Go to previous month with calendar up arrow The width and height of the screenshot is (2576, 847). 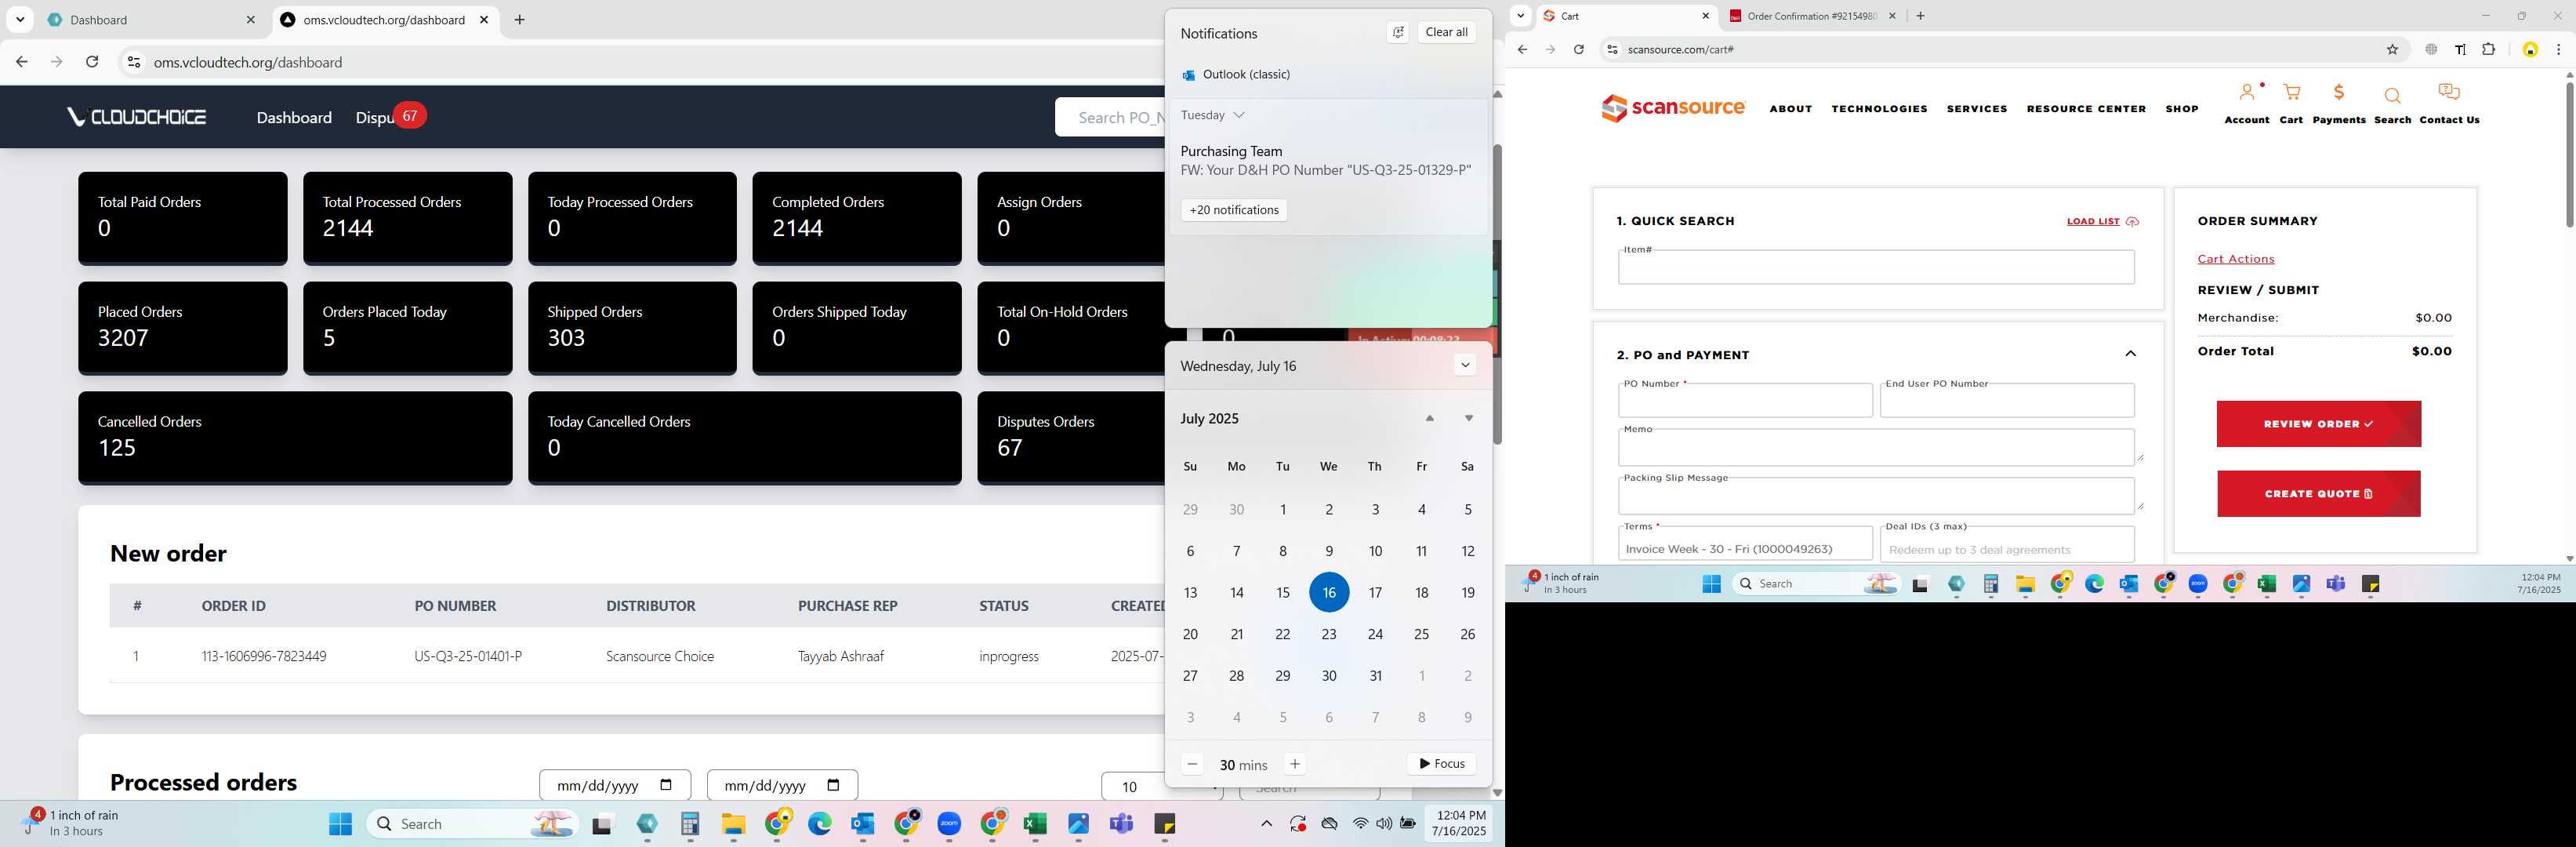pyautogui.click(x=1429, y=418)
